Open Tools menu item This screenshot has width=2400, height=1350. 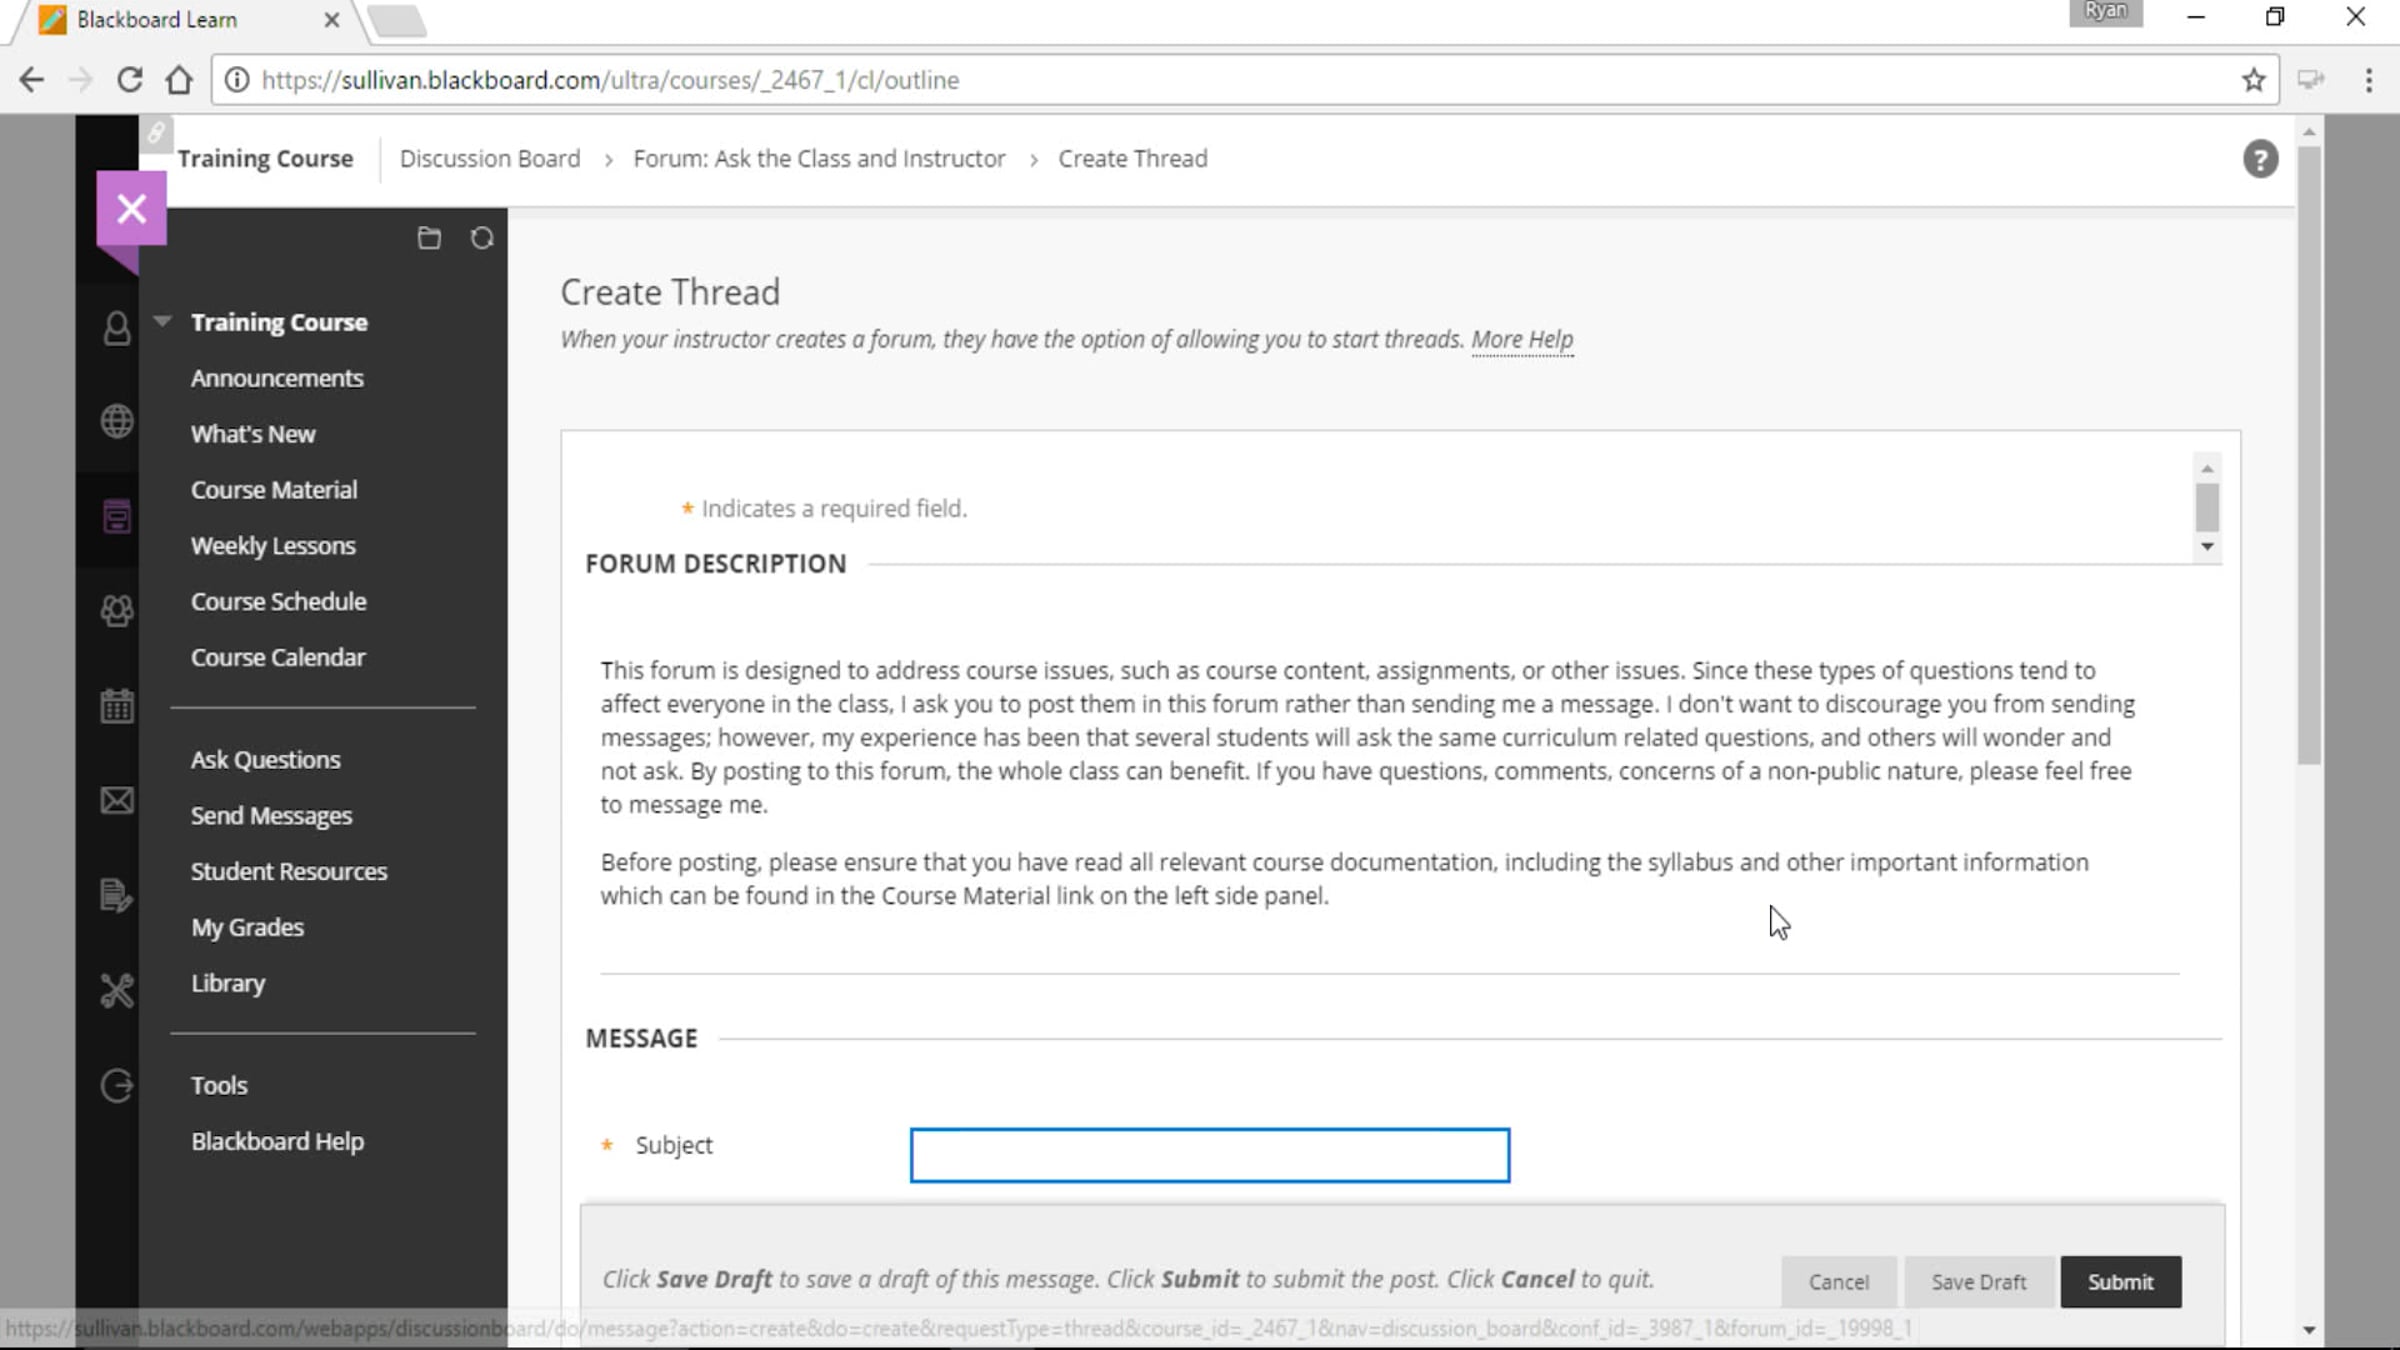pyautogui.click(x=219, y=1086)
